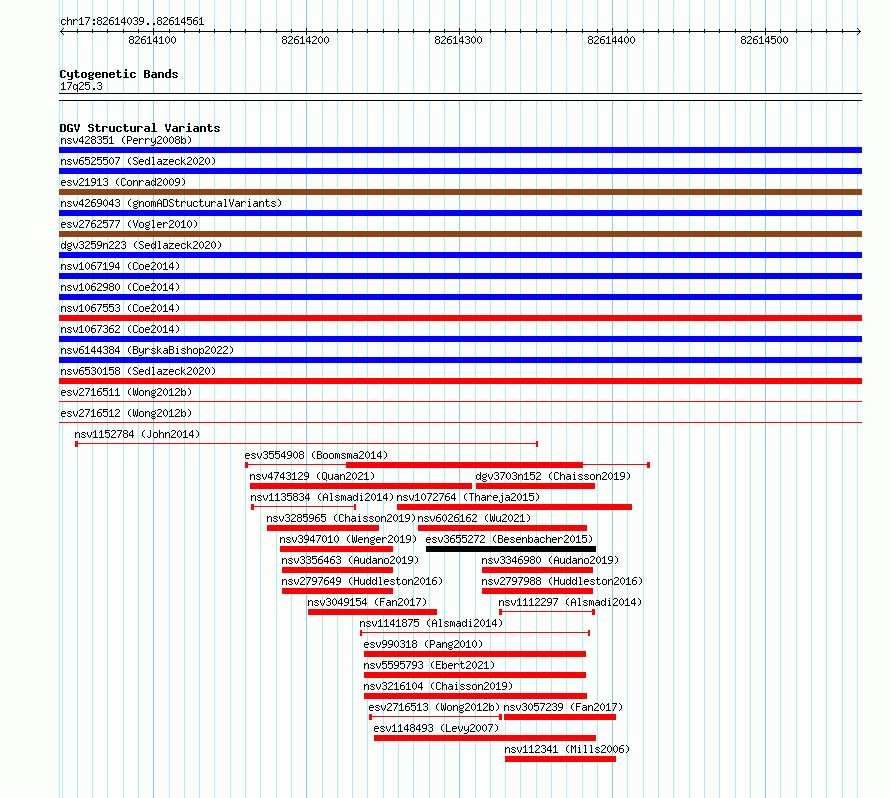Open esv2762577 (Vogler2010) variant label
The image size is (890, 798).
pos(129,224)
